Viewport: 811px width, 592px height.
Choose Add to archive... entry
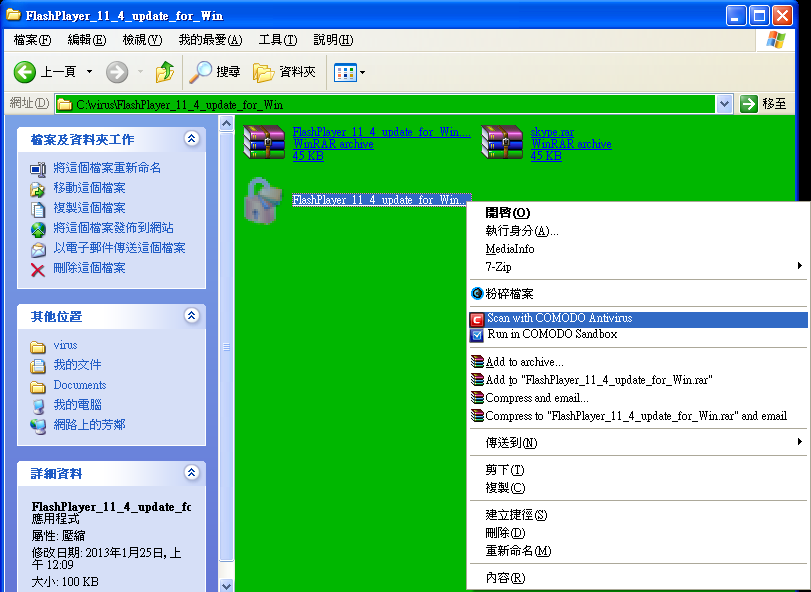pos(638,362)
